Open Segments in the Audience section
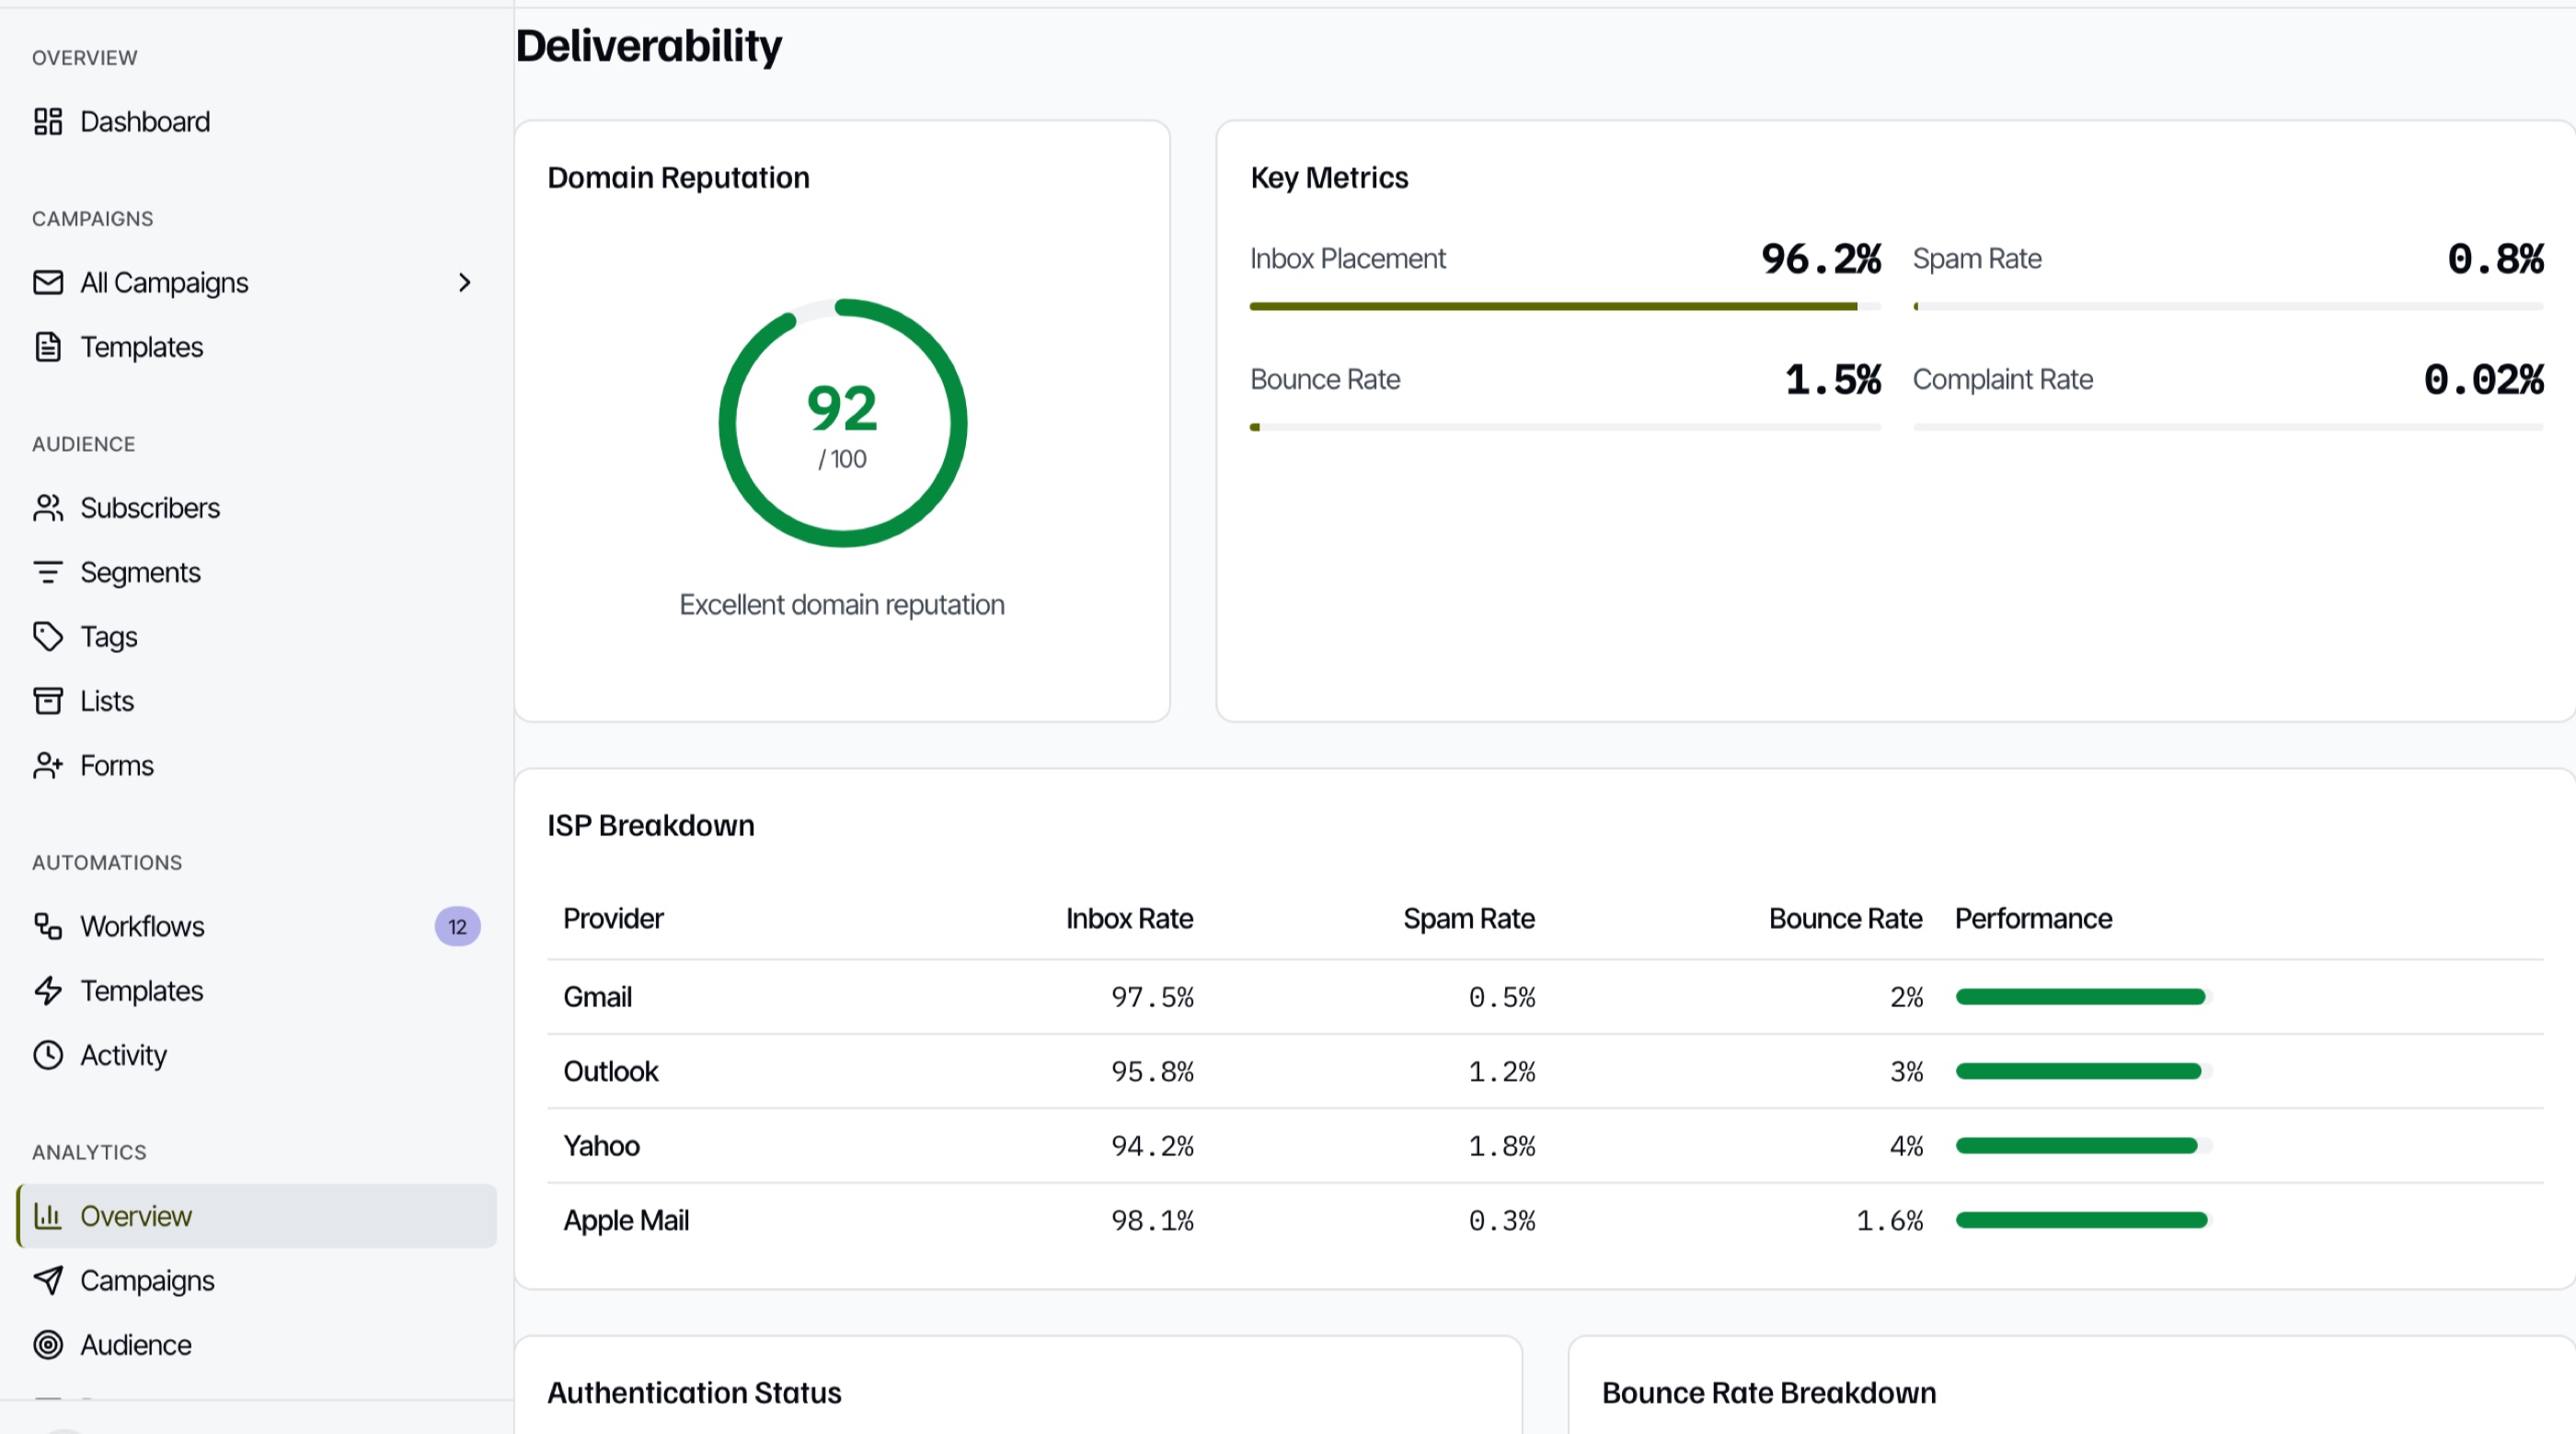The width and height of the screenshot is (2576, 1434). click(x=256, y=572)
